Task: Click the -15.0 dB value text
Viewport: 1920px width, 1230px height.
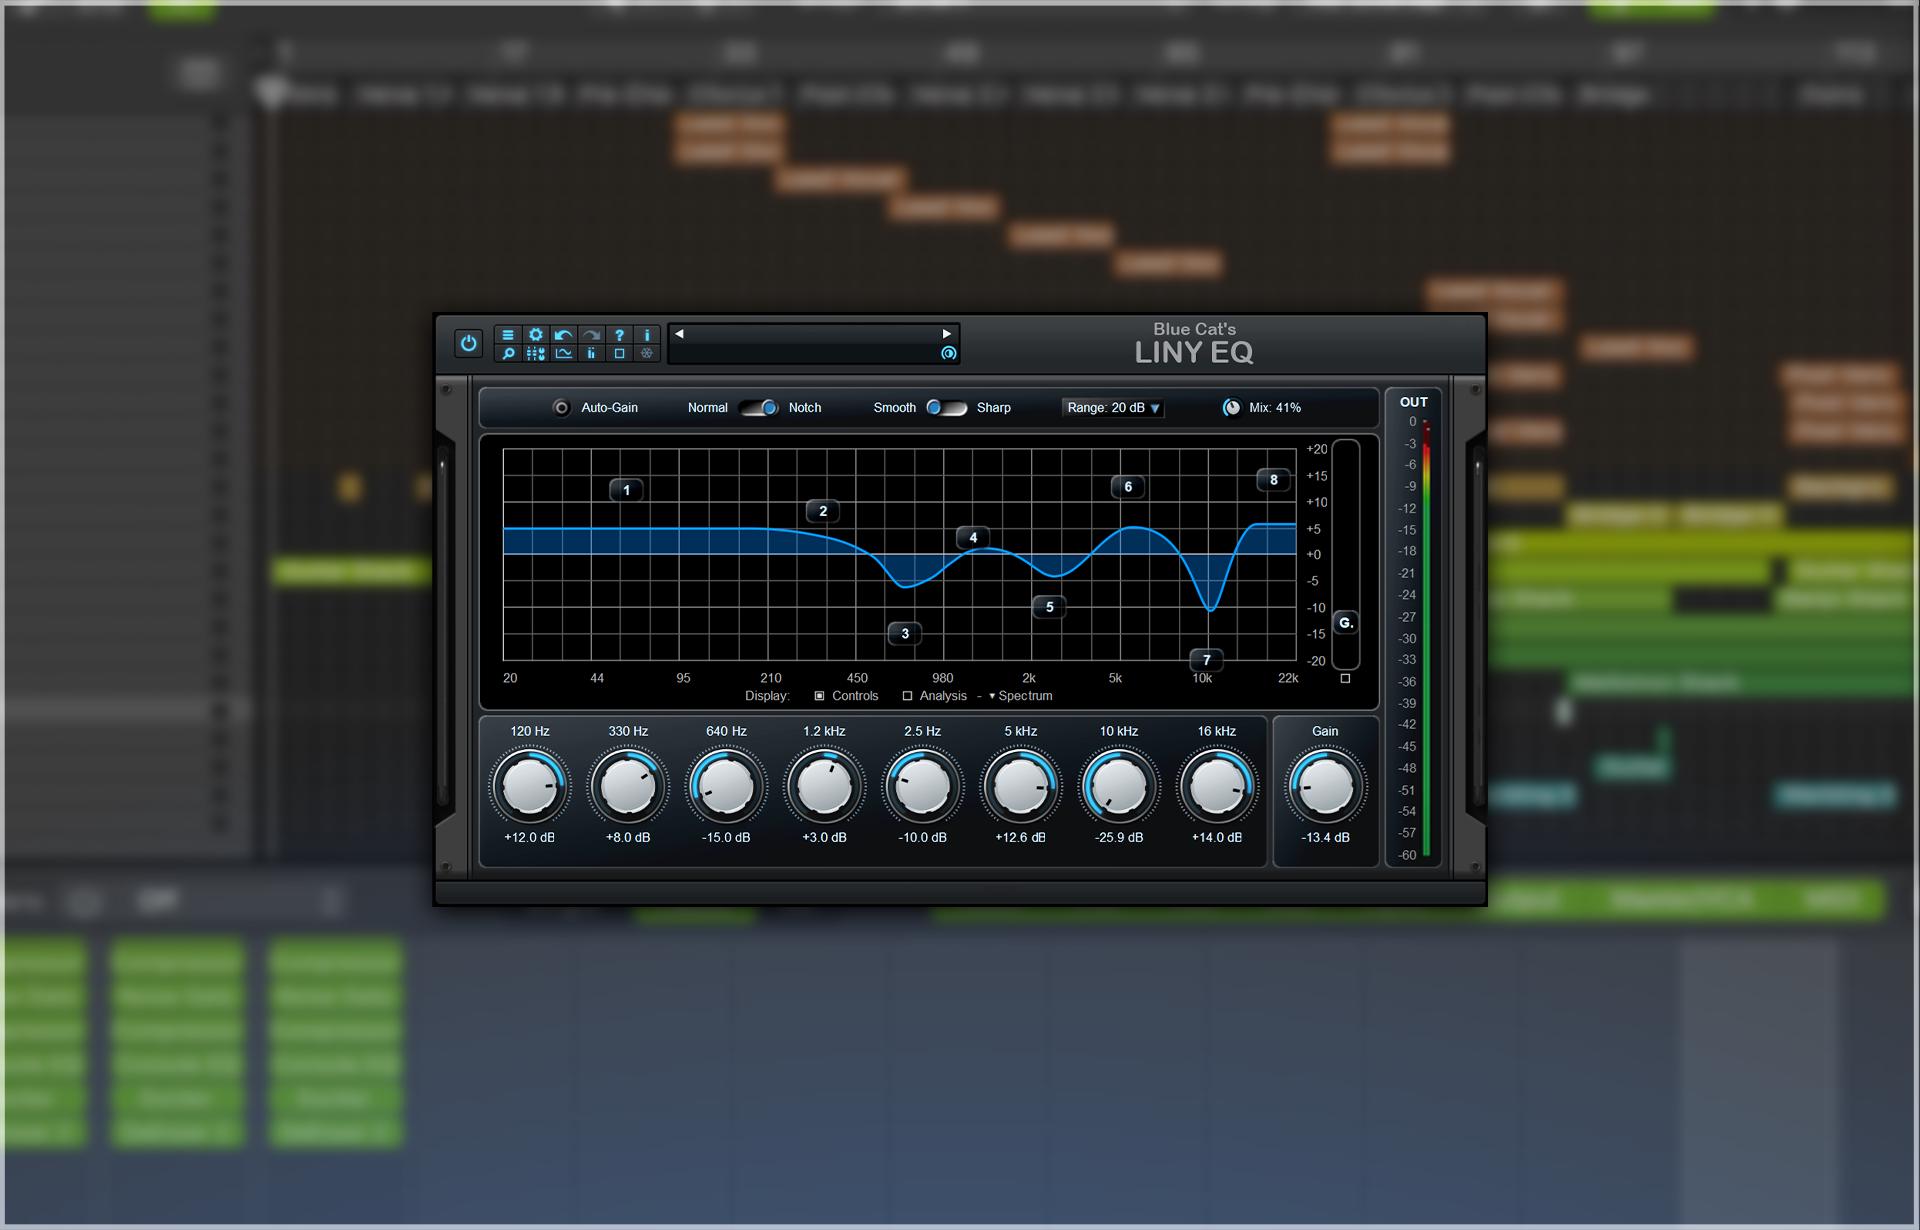Action: pos(726,837)
